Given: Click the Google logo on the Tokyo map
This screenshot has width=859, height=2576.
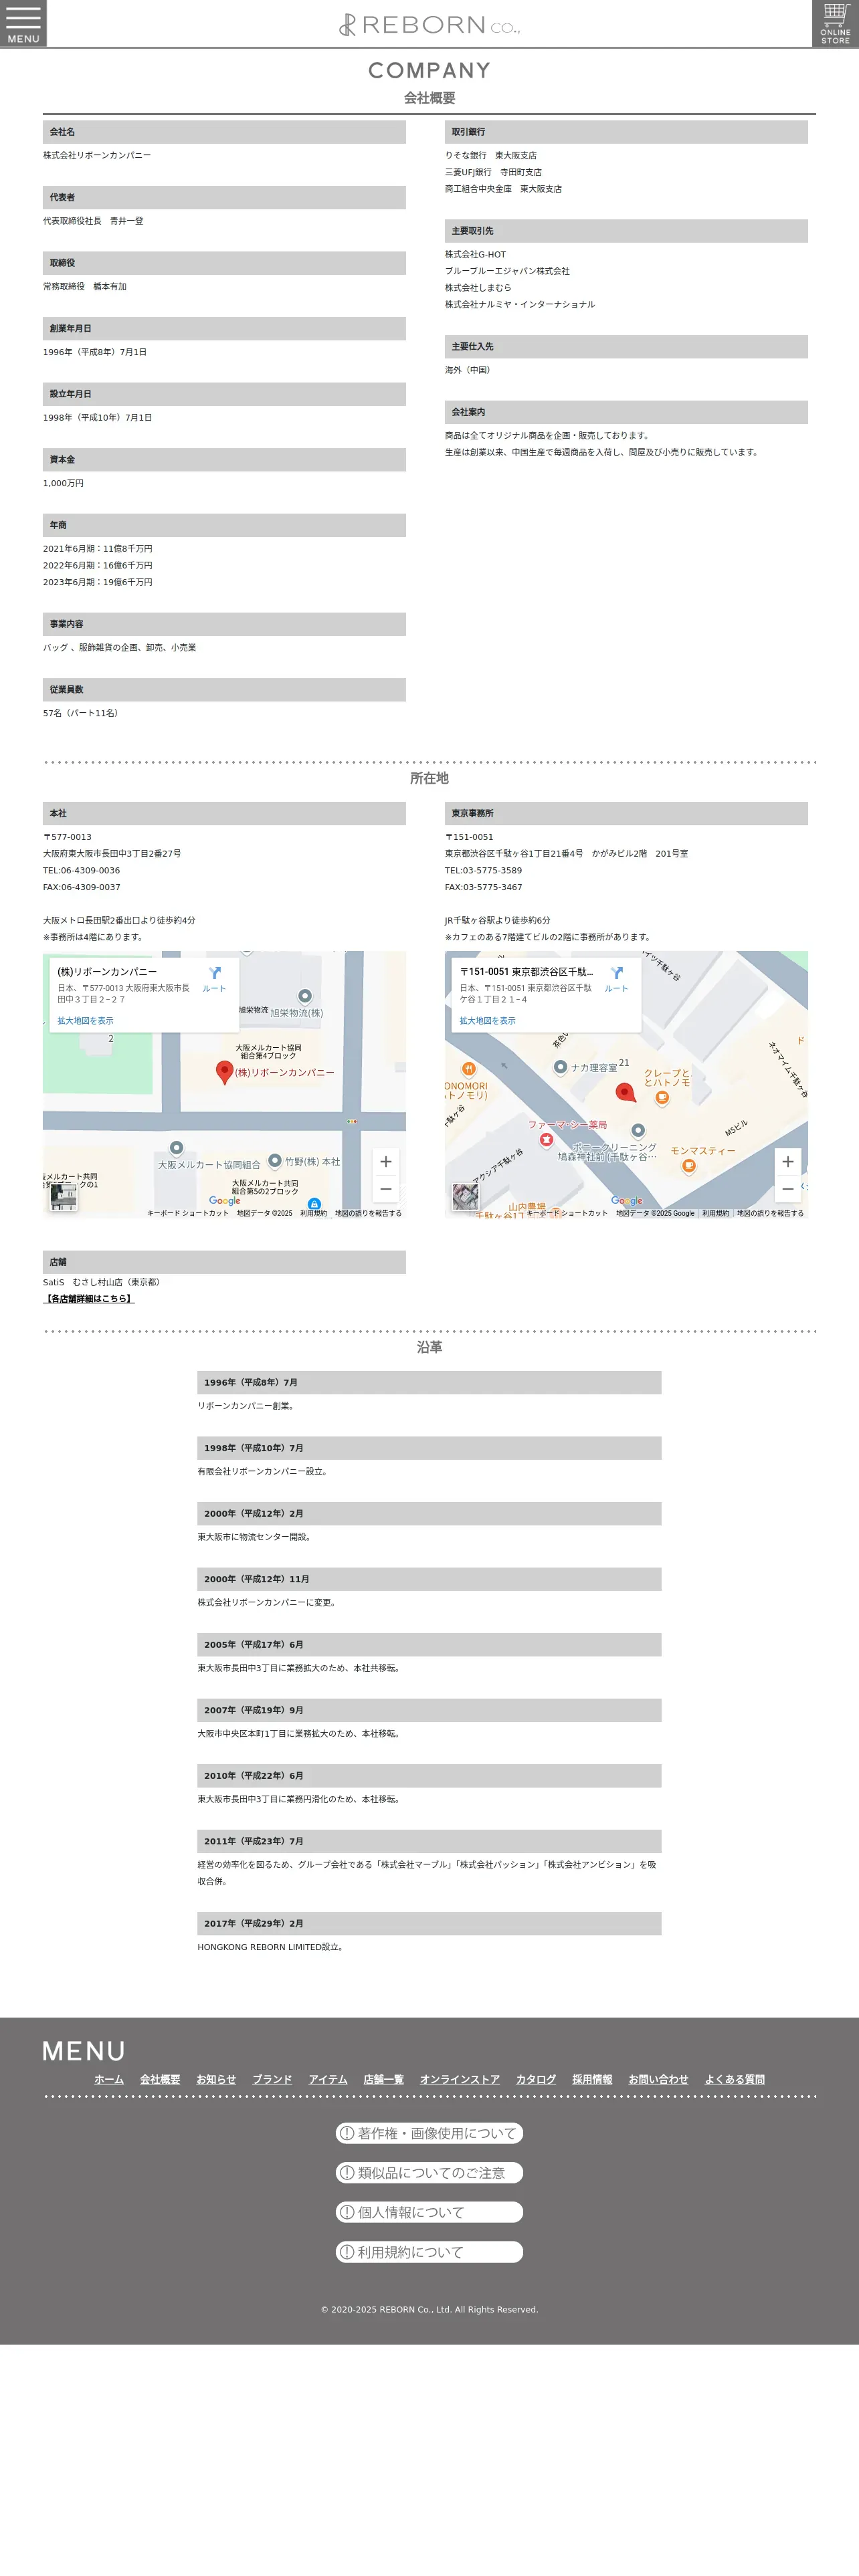Looking at the screenshot, I should [x=627, y=1200].
